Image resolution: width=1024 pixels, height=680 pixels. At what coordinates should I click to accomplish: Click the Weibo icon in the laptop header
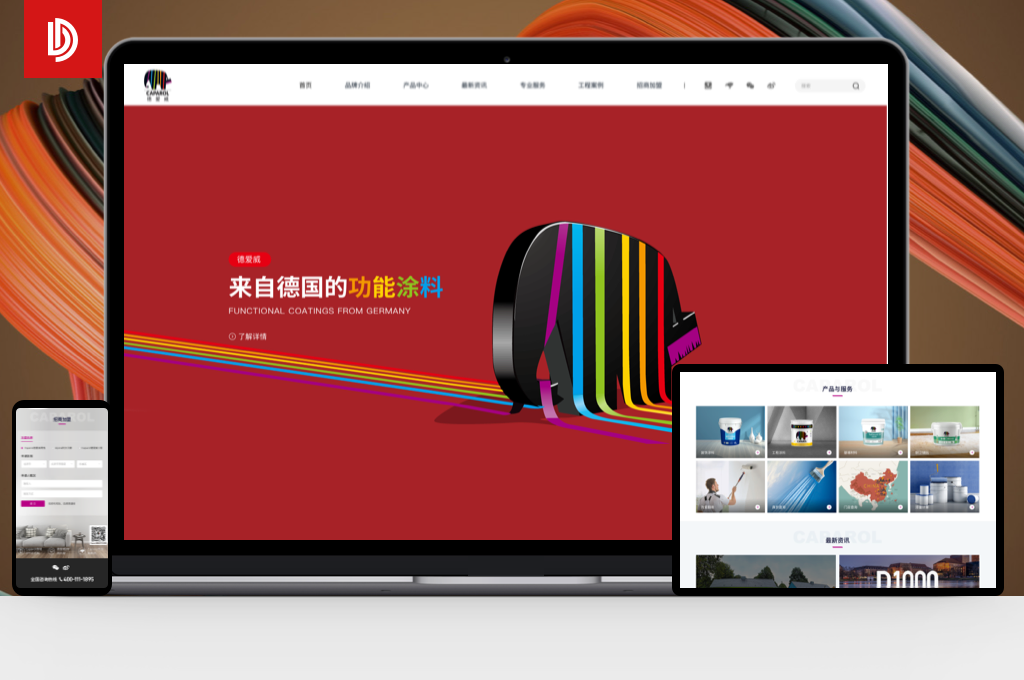click(x=771, y=86)
